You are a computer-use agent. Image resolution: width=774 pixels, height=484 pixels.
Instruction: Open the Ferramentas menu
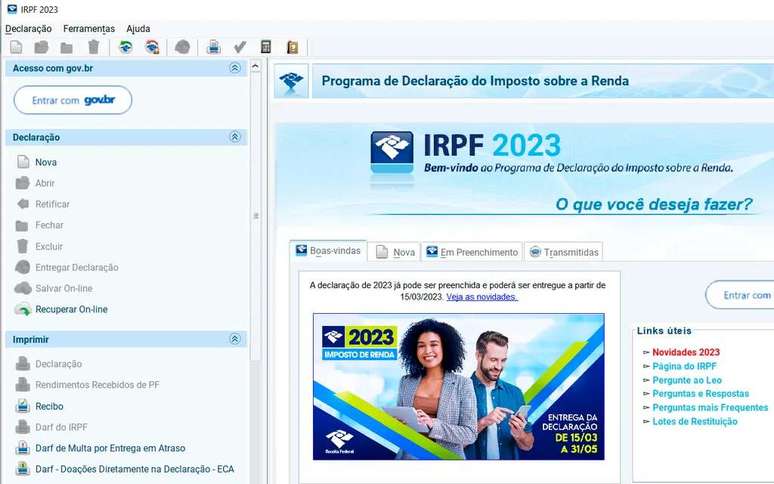click(x=89, y=29)
